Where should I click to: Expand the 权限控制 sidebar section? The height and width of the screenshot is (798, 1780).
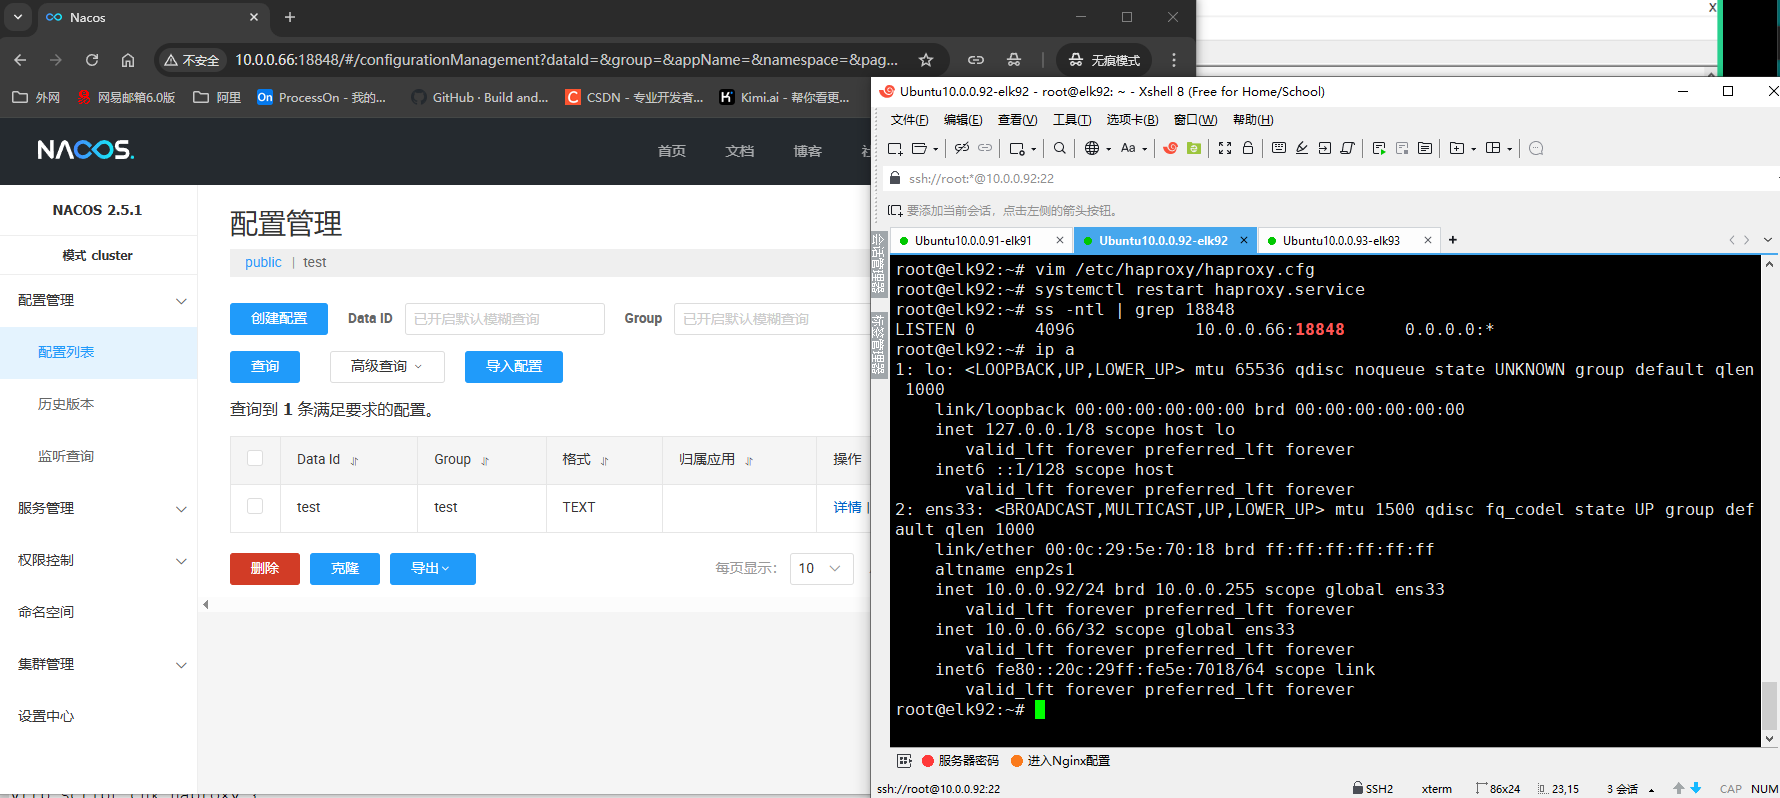pos(181,561)
